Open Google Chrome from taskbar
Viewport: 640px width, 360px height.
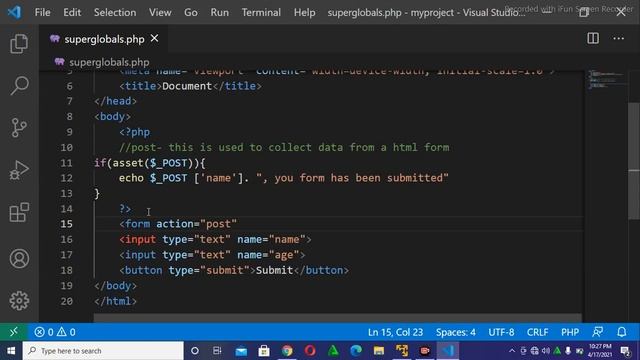[x=287, y=351]
